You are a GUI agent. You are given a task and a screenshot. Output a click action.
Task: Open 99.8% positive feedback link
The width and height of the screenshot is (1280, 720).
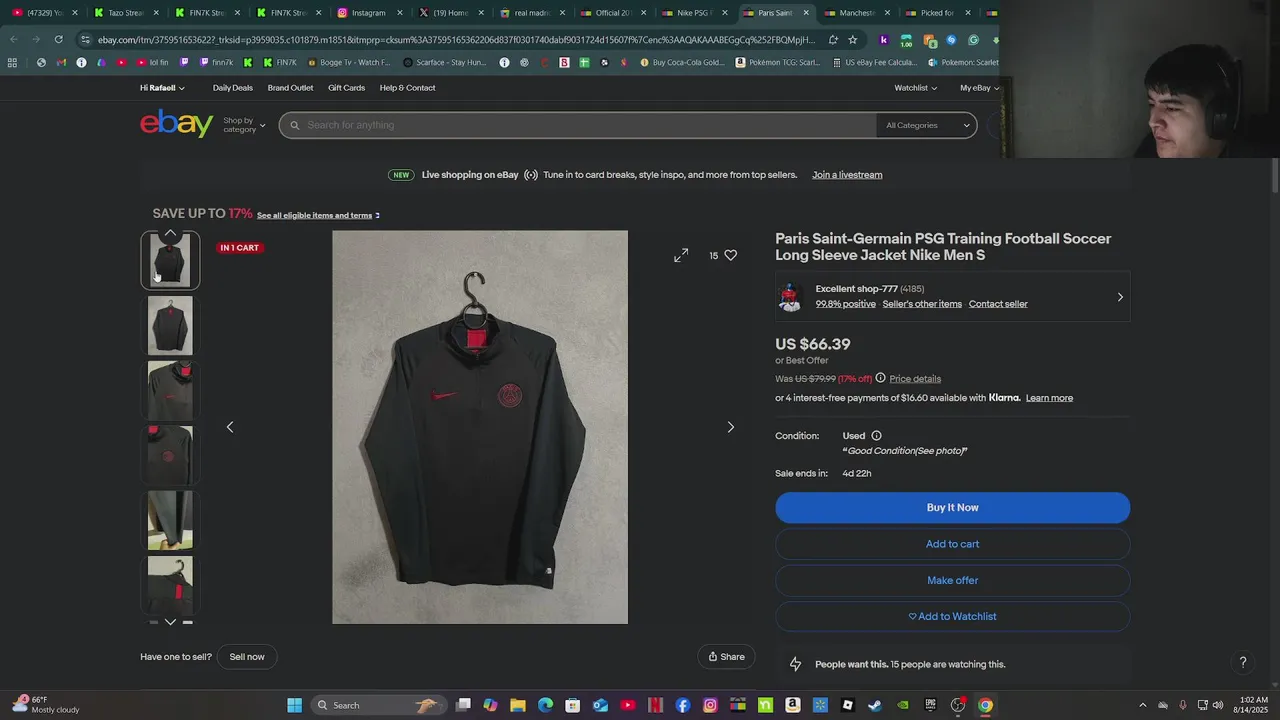click(845, 304)
